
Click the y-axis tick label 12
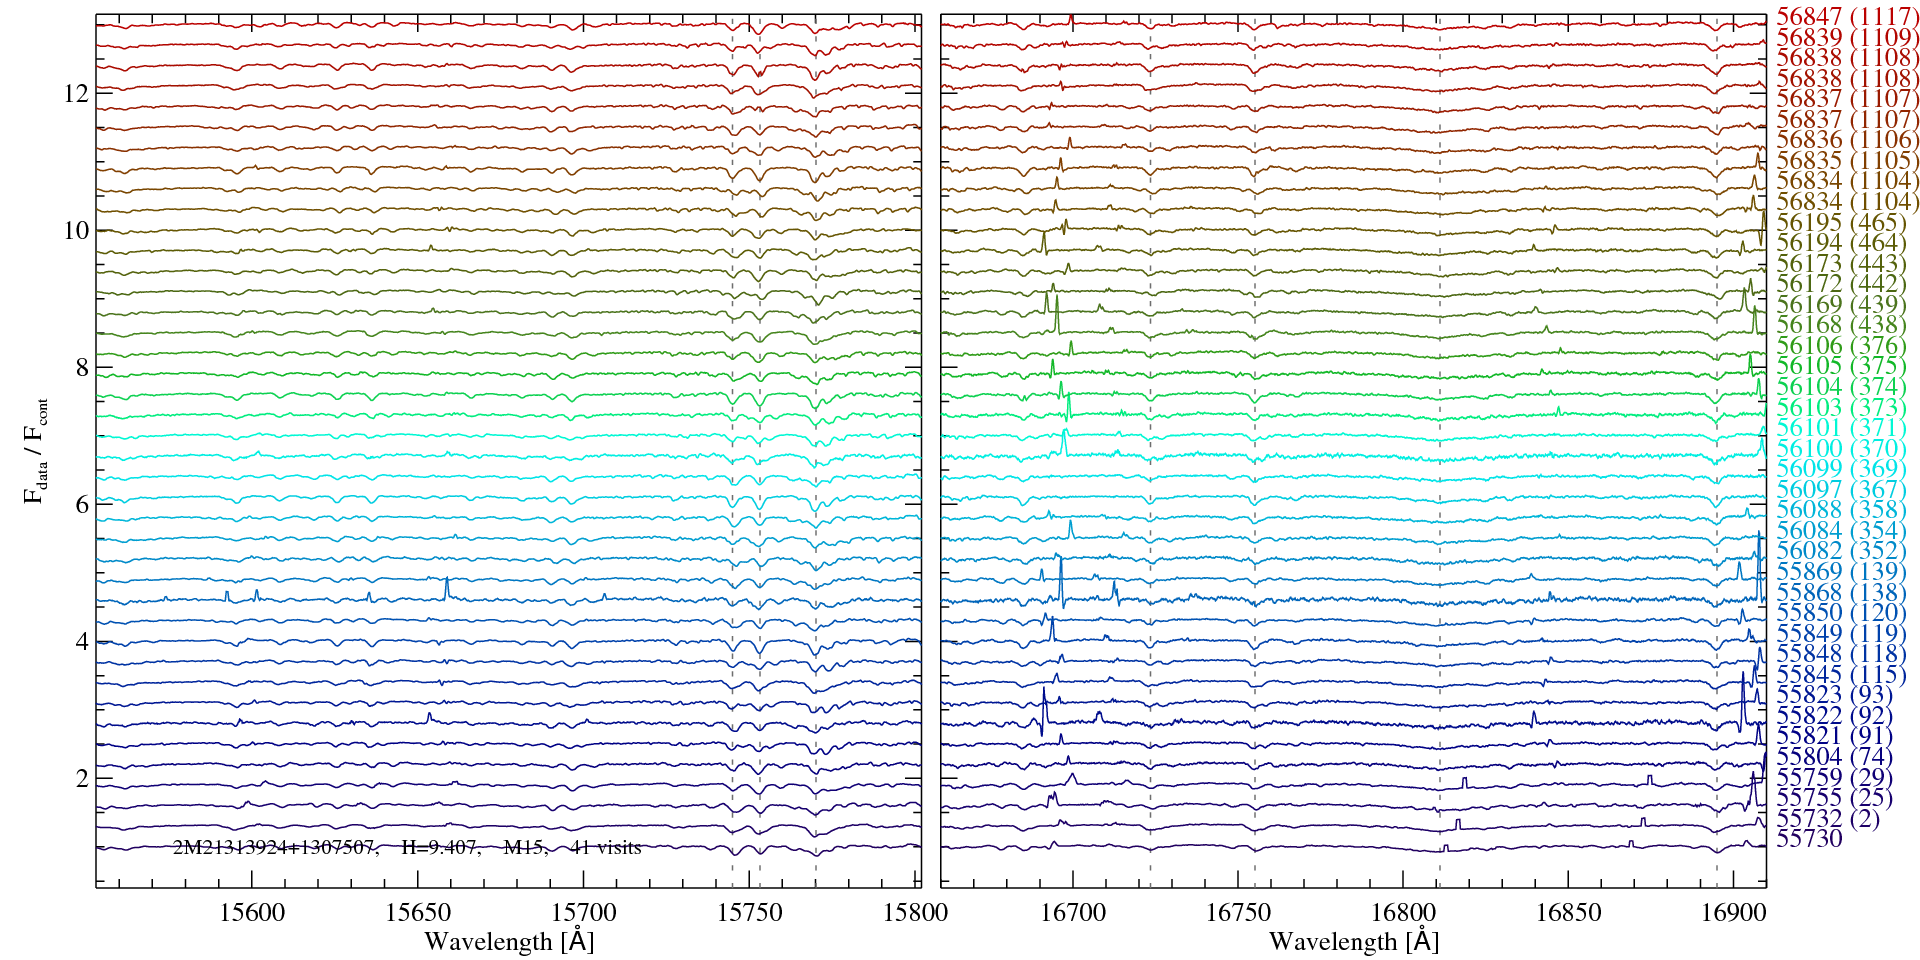(76, 94)
